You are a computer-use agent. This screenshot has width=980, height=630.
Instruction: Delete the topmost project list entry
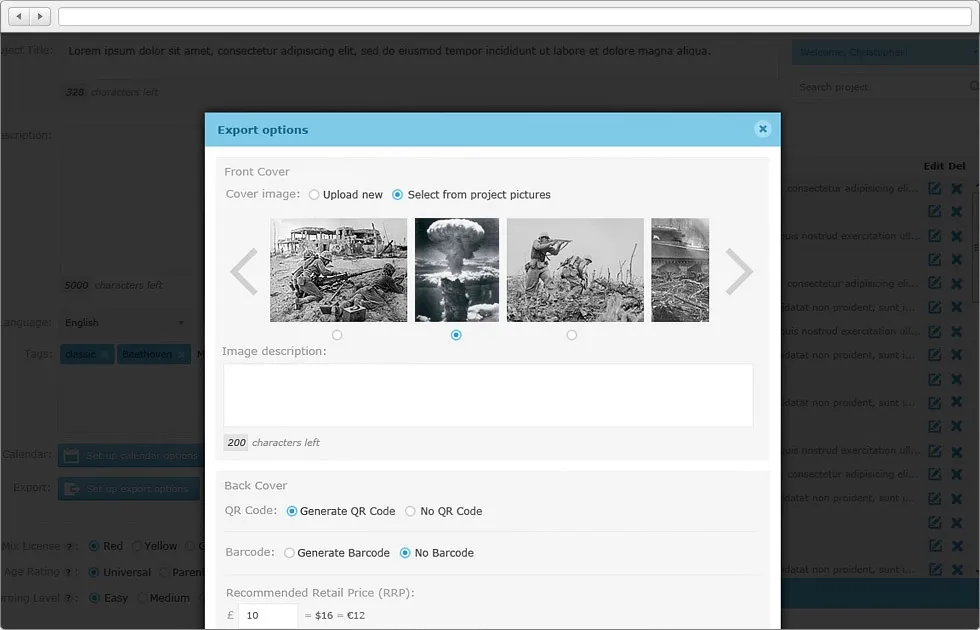957,188
